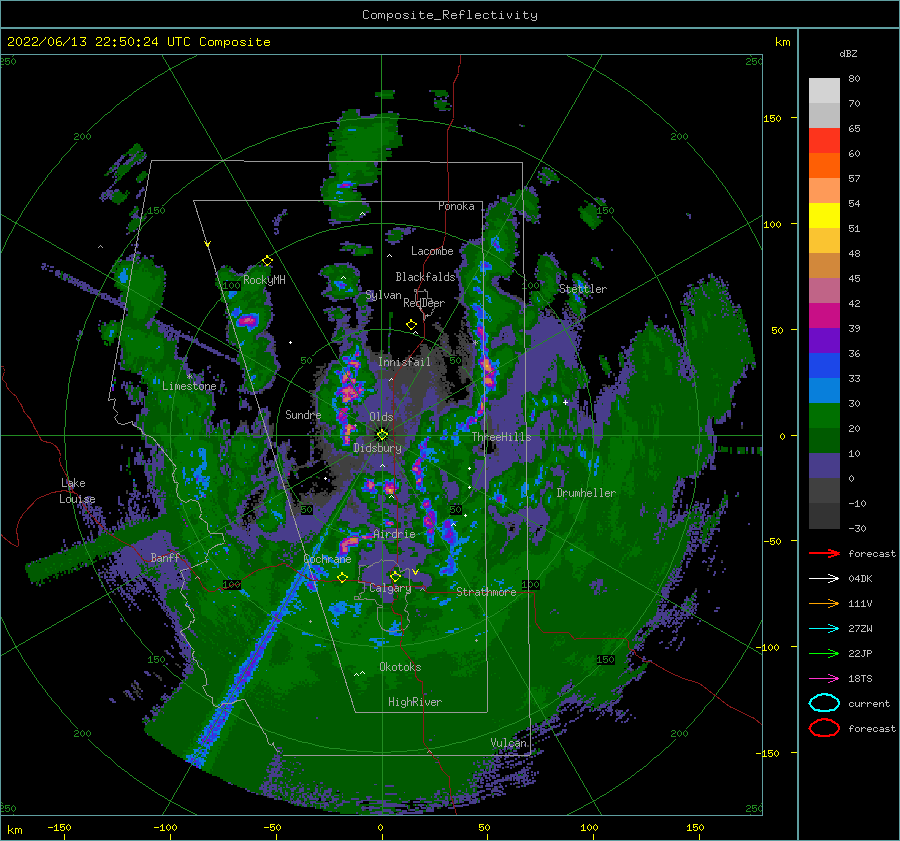Click the yellow diamond marker below Cochrane
Image resolution: width=900 pixels, height=841 pixels.
(x=343, y=578)
